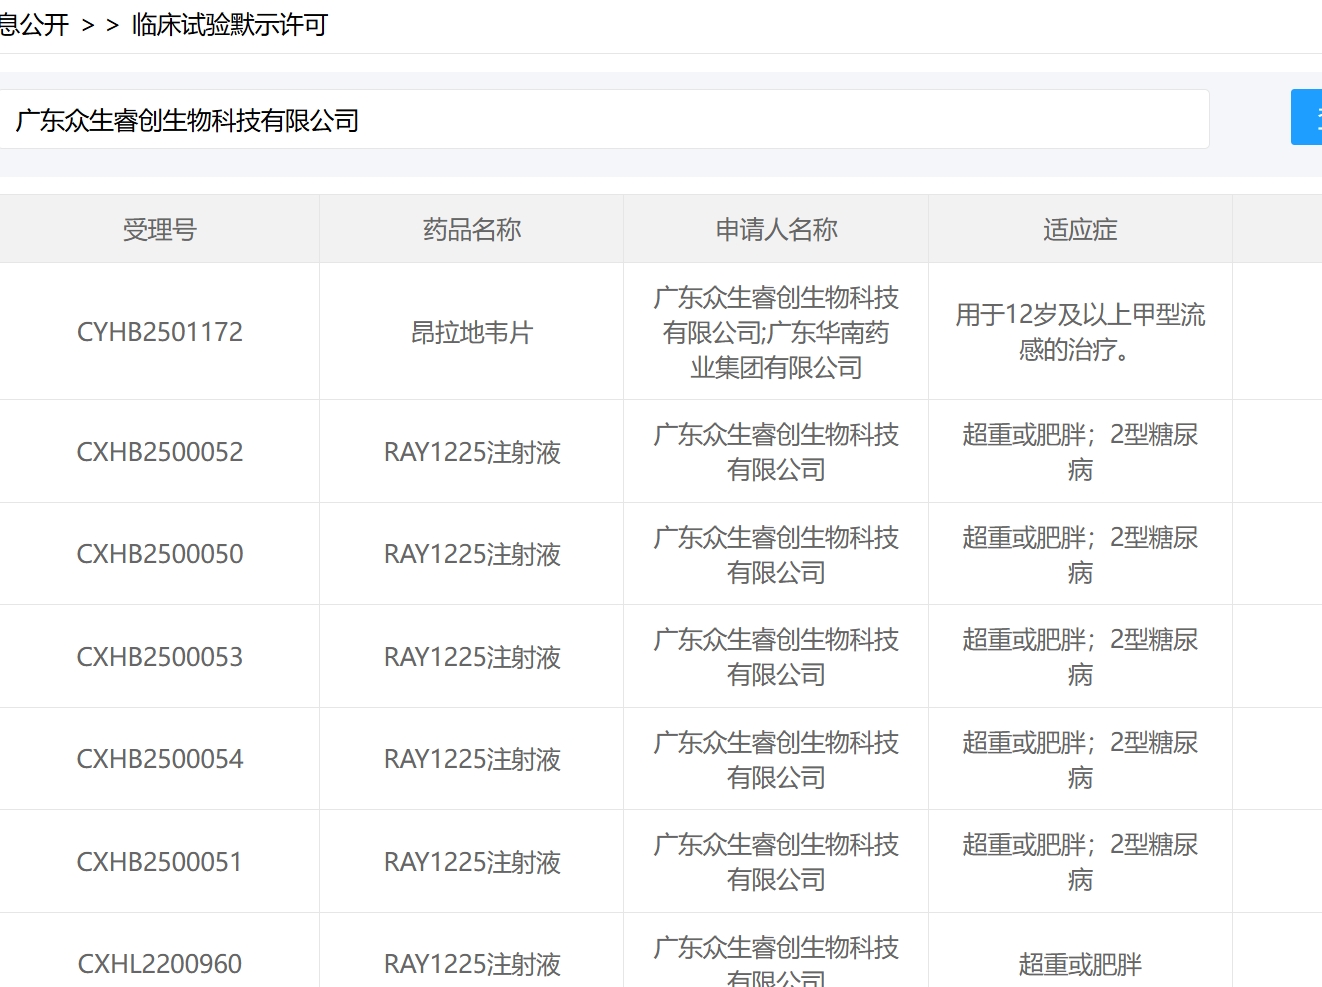The width and height of the screenshot is (1322, 987).
Task: Click the 适应症 column header
Action: (x=1080, y=230)
